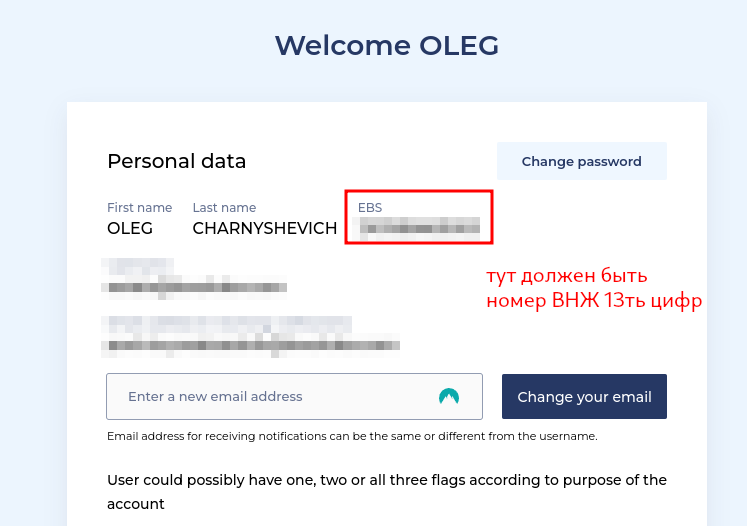Click the teal icon inside email field
Viewport: 747px width, 526px height.
(x=449, y=396)
